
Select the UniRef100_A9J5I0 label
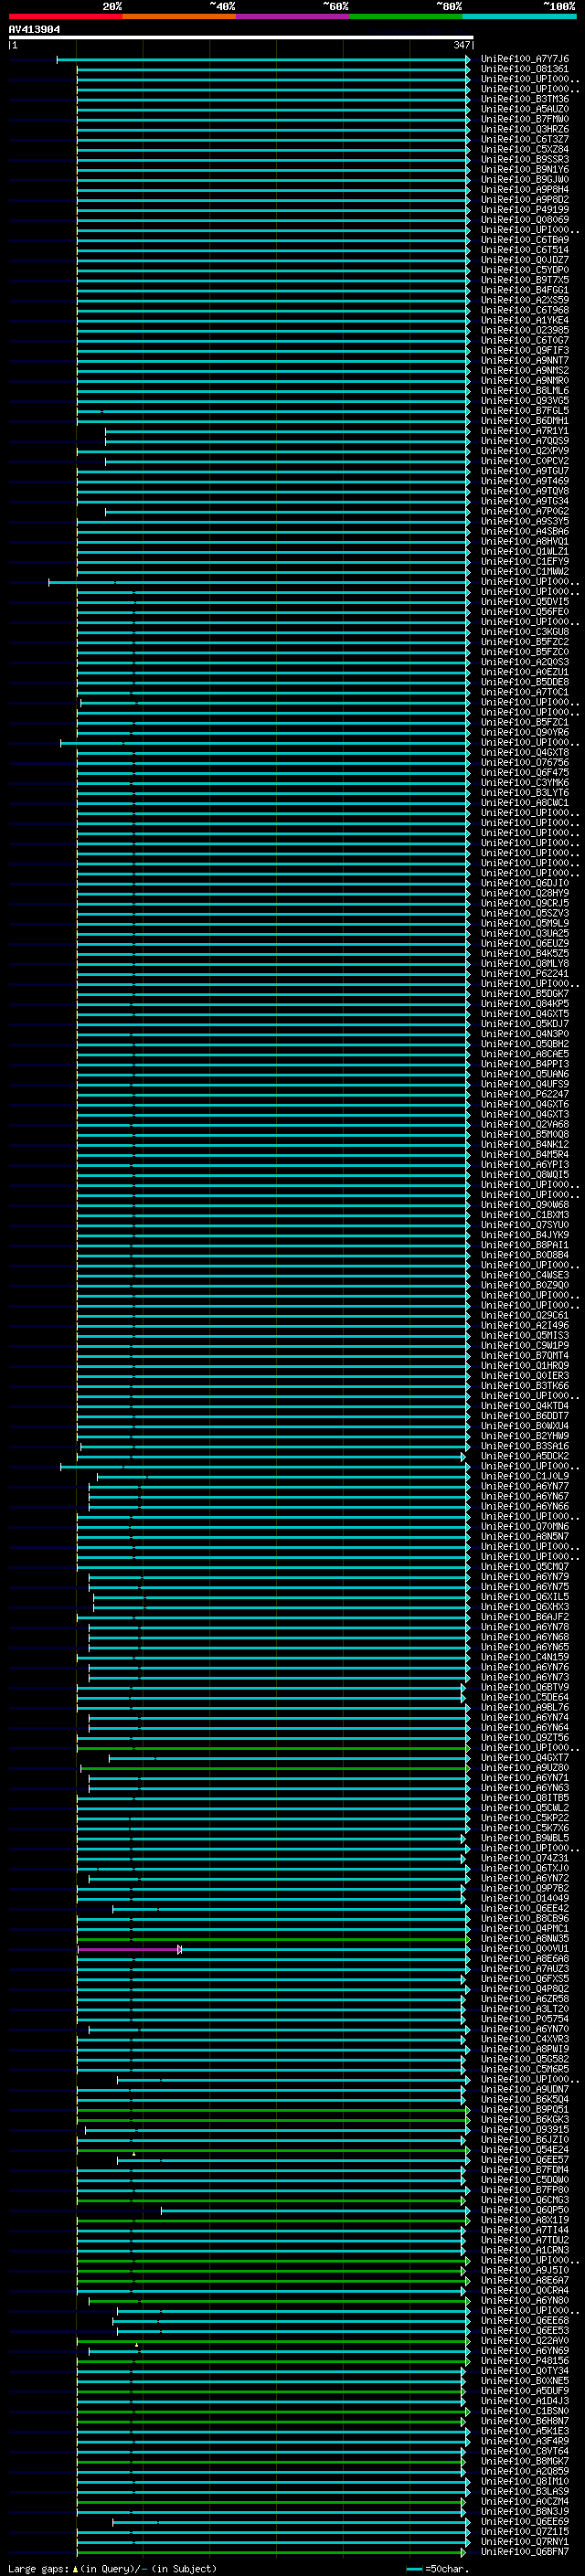point(524,2270)
